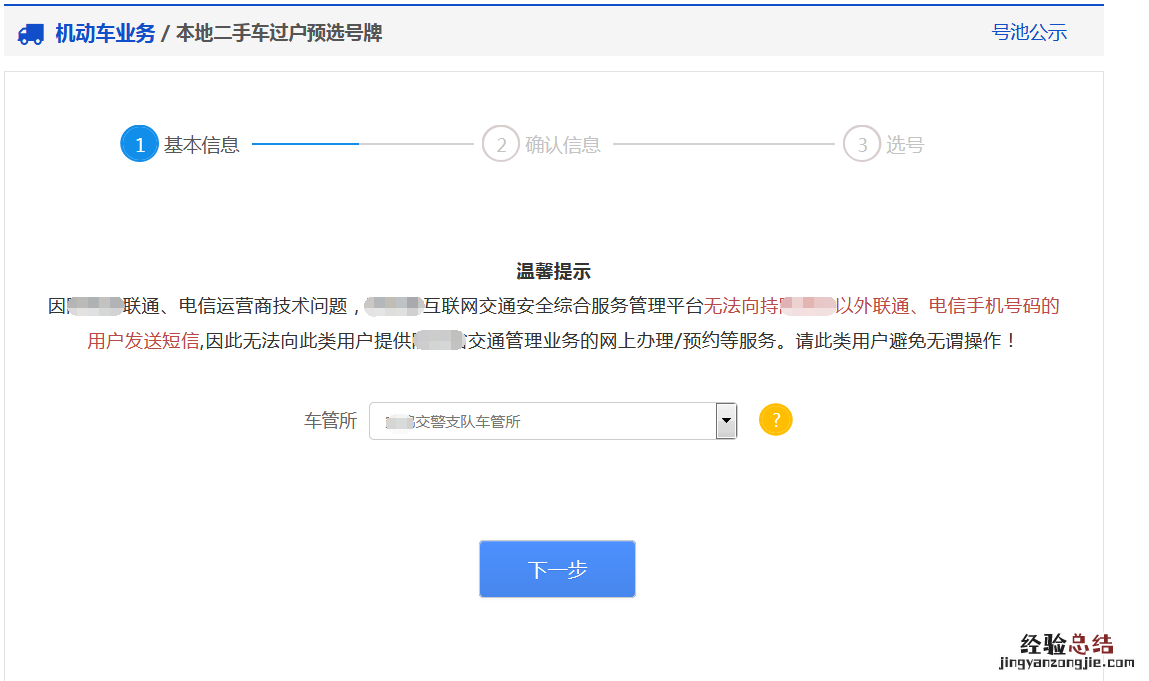Select the step 3 circle icon

pyautogui.click(x=862, y=144)
